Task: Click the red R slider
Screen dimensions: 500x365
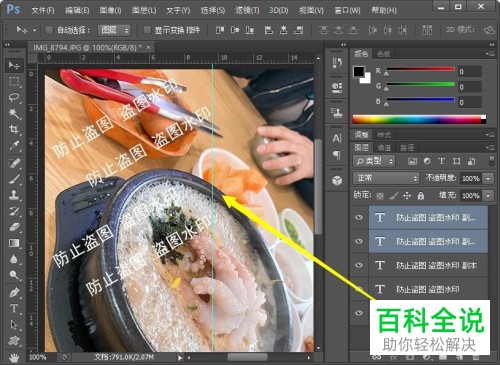Action: click(421, 69)
